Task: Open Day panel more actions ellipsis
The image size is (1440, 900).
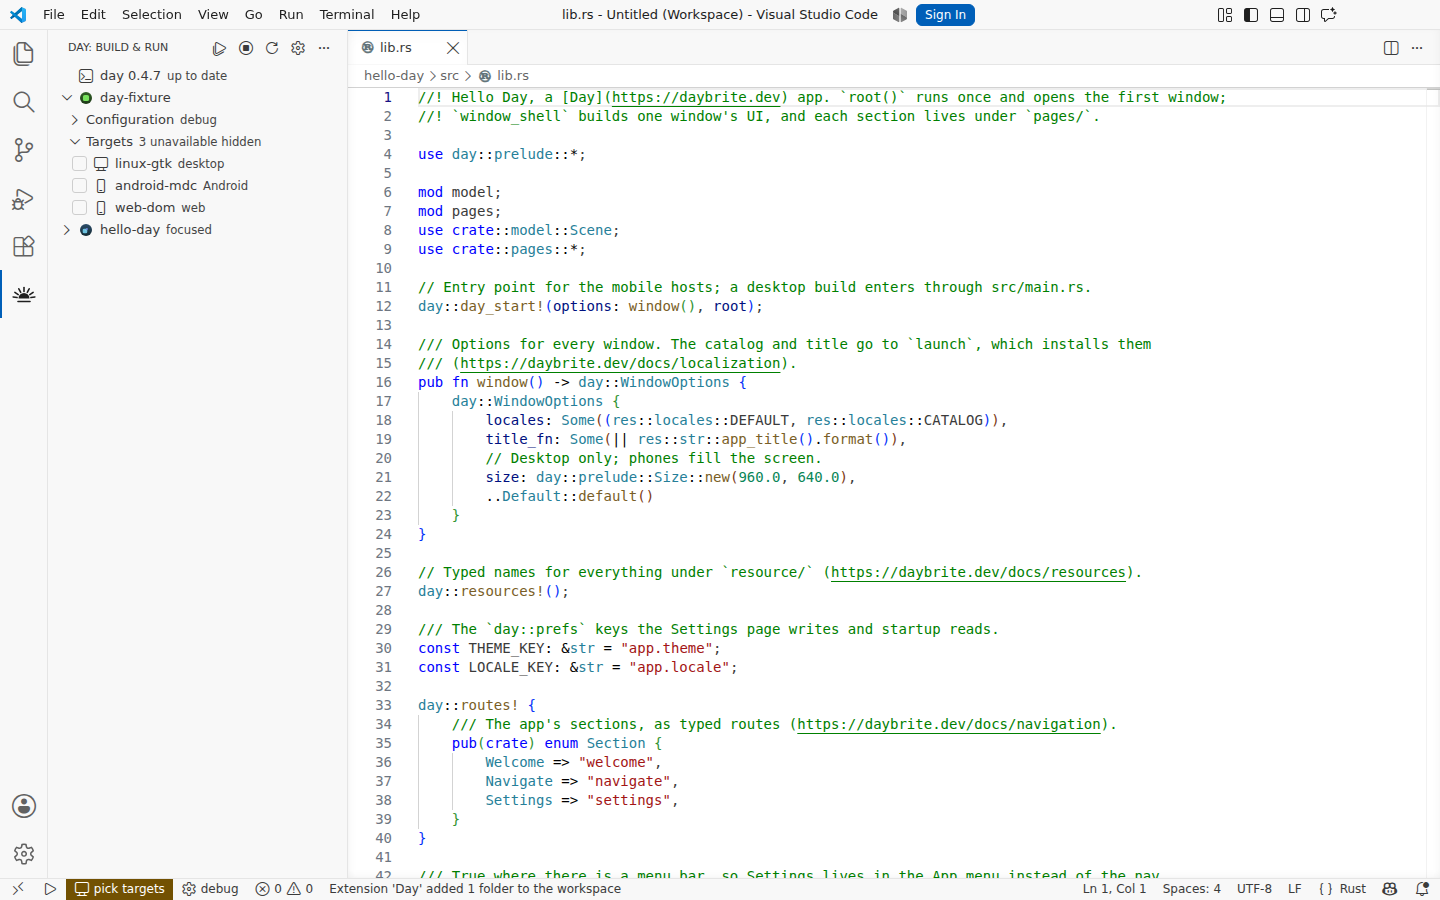Action: click(x=324, y=48)
